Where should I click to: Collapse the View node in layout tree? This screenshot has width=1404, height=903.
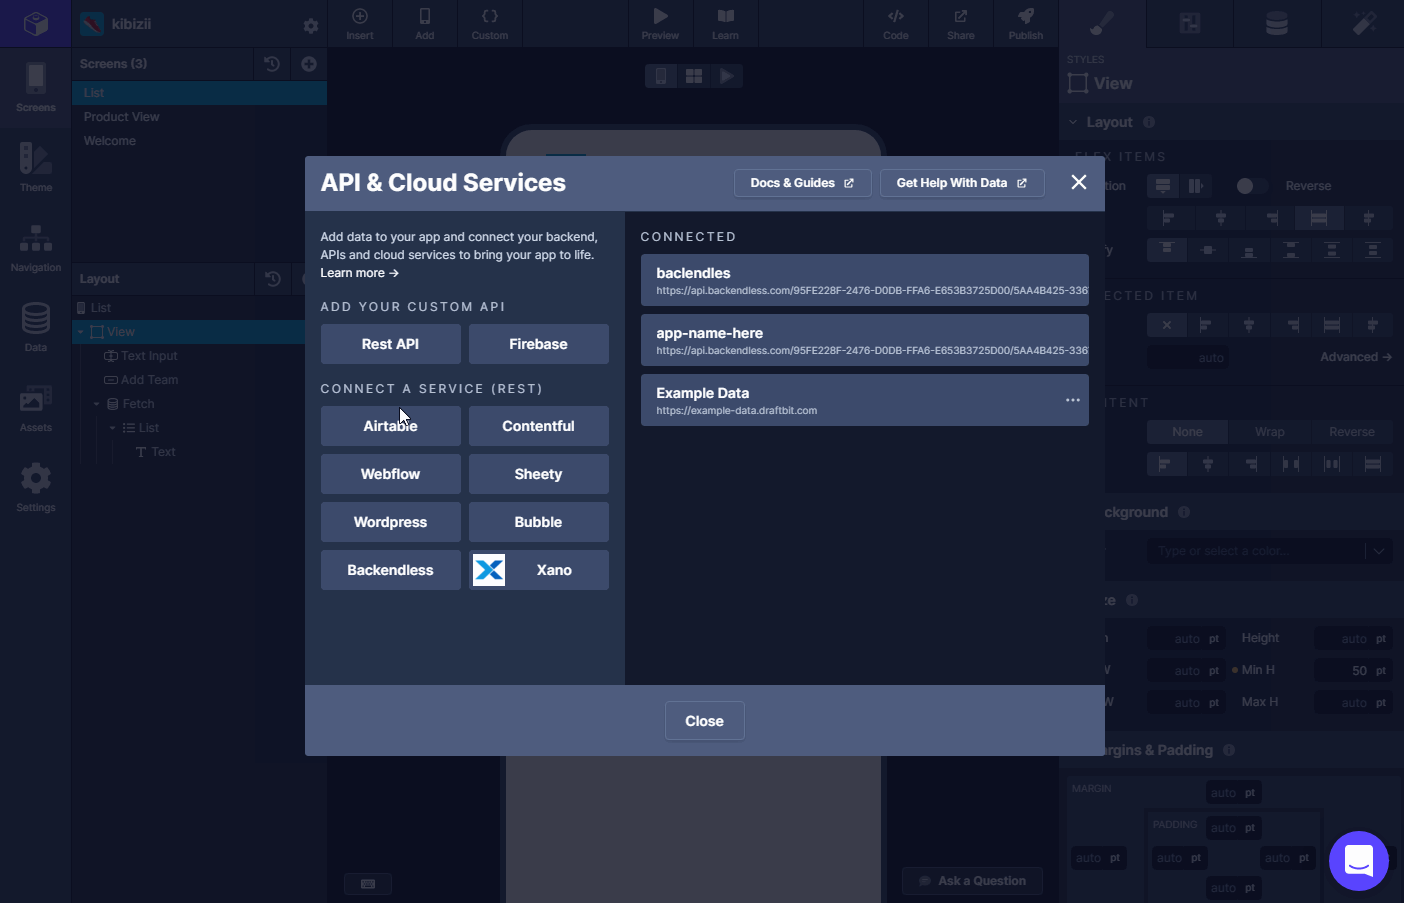tap(81, 332)
